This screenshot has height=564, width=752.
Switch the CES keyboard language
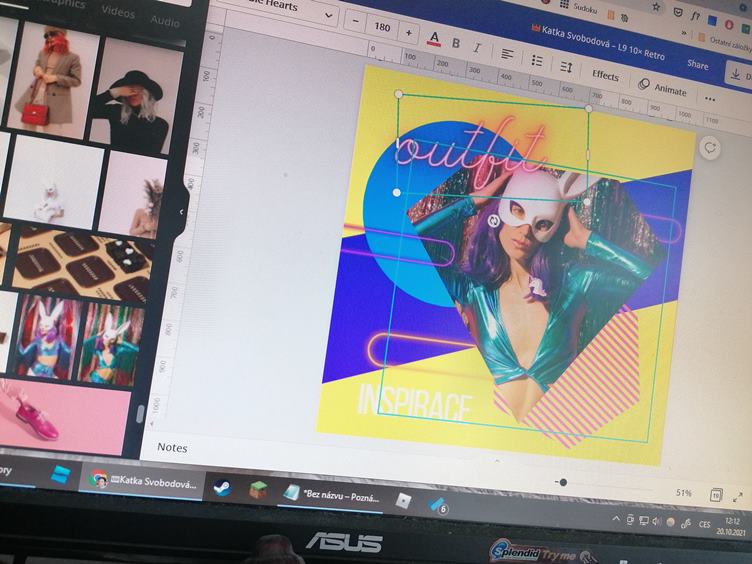coord(704,524)
